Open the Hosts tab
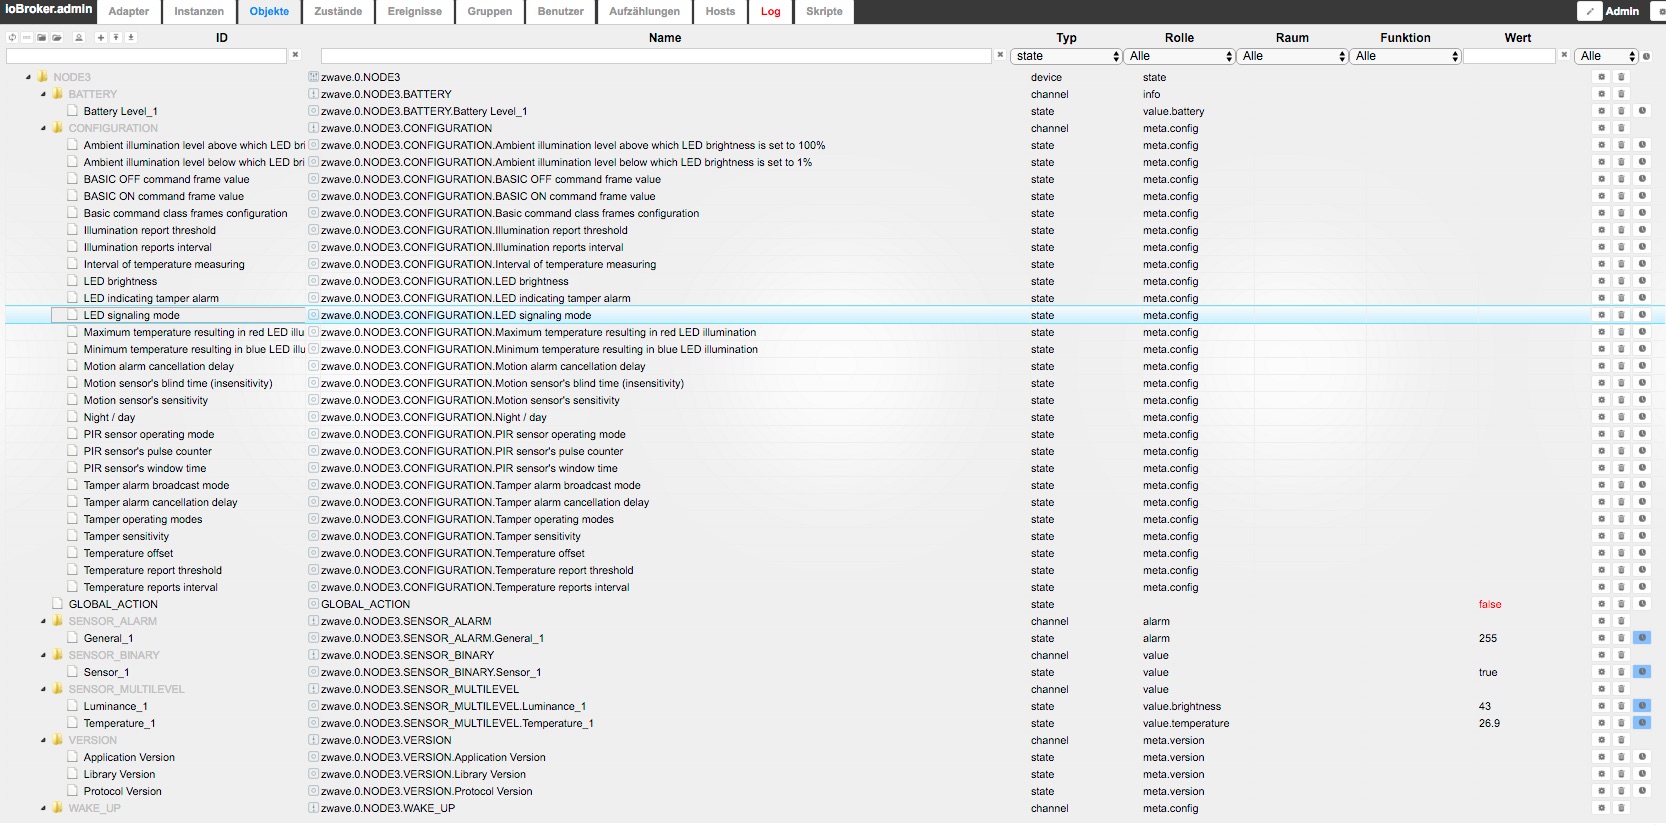The height and width of the screenshot is (825, 1666). [x=720, y=12]
